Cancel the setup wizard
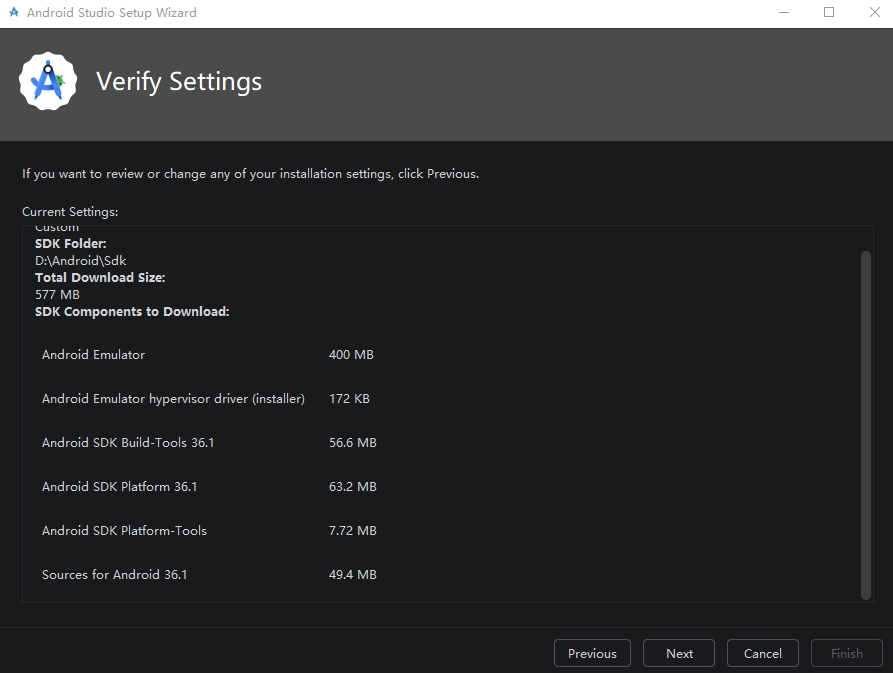This screenshot has width=893, height=673. [763, 653]
